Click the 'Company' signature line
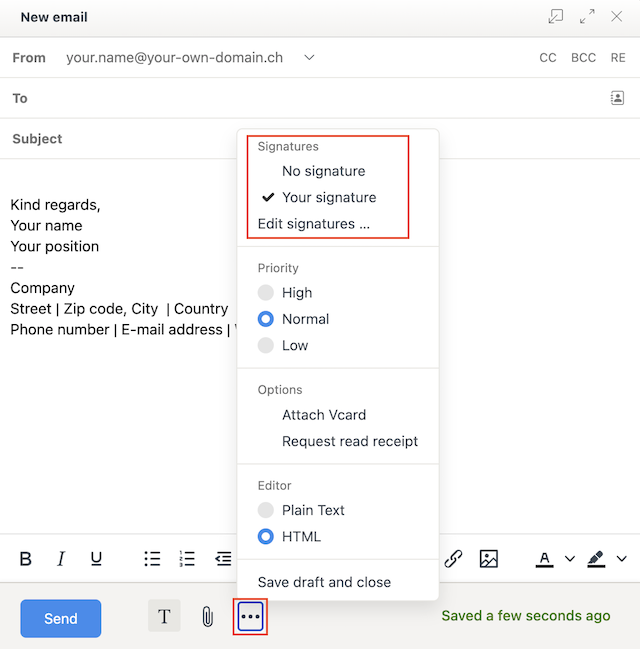The image size is (640, 649). point(42,288)
